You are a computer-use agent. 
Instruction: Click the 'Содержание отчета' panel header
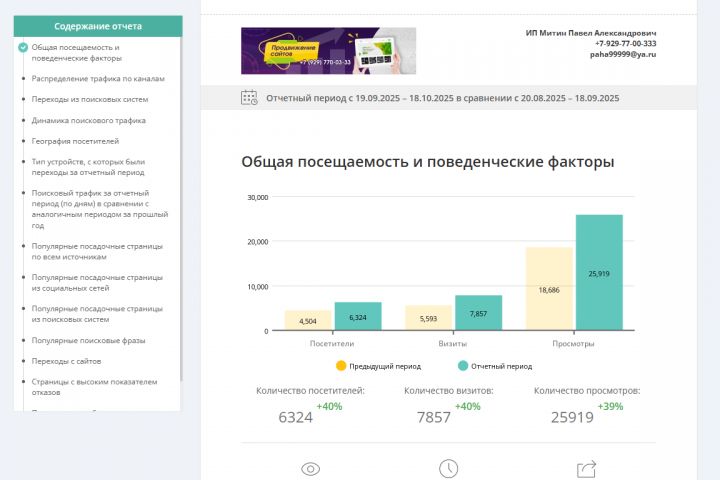click(x=98, y=26)
